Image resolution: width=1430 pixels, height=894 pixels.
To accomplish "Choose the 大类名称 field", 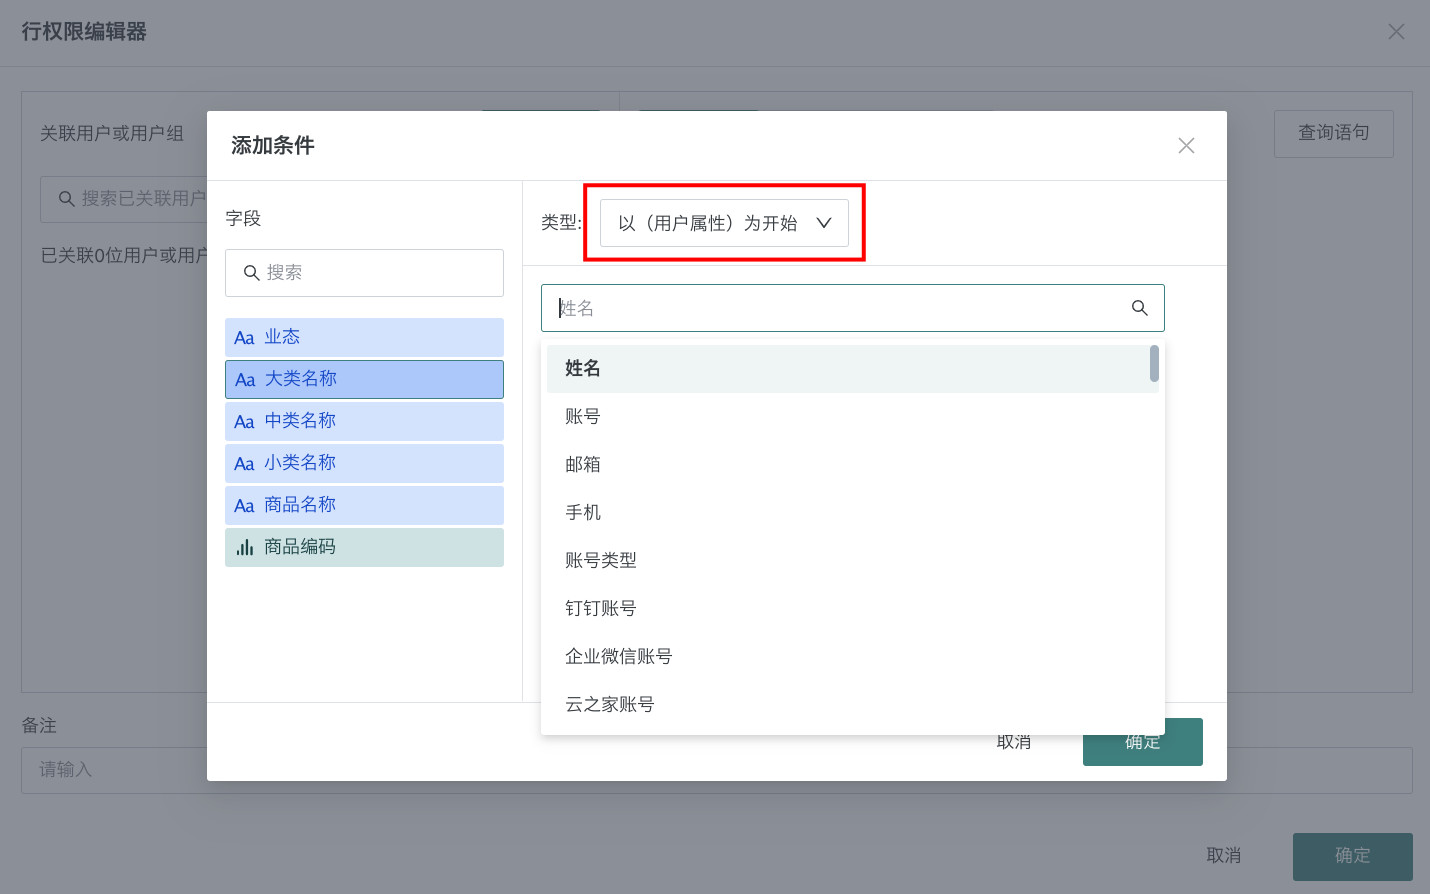I will coord(364,380).
